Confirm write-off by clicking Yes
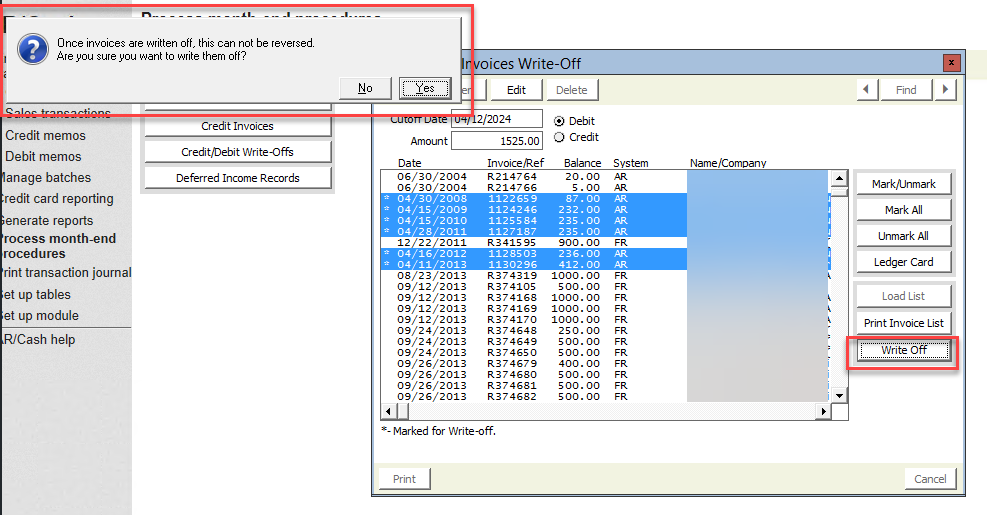 click(x=425, y=88)
